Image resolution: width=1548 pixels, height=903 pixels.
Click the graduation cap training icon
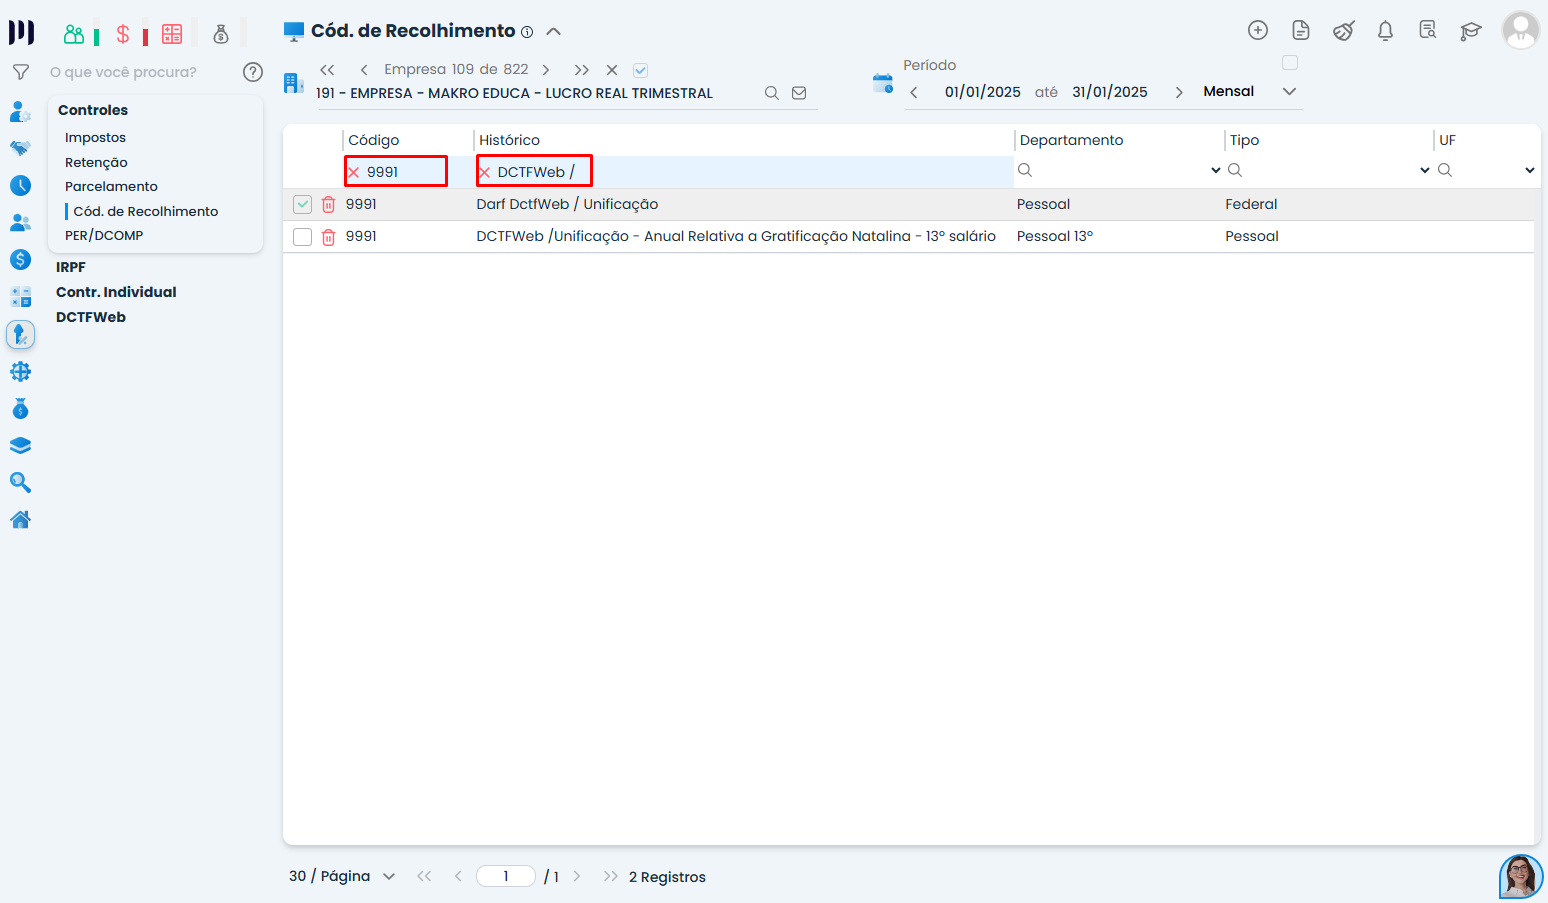click(1470, 31)
